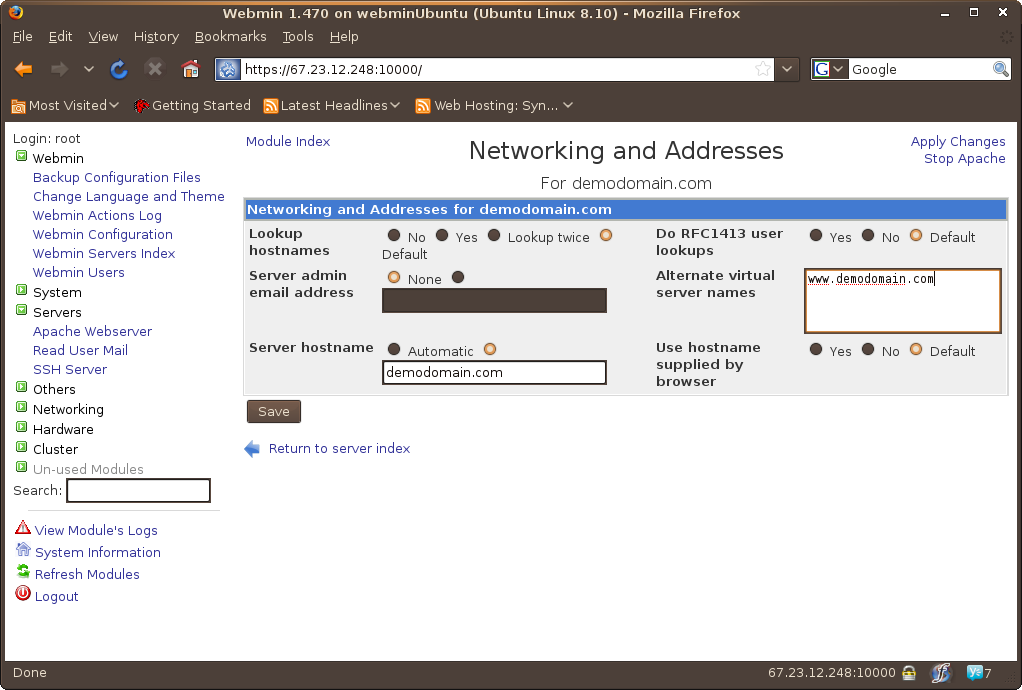Click the Firefox logo in the title bar
Image resolution: width=1022 pixels, height=690 pixels.
(x=16, y=12)
